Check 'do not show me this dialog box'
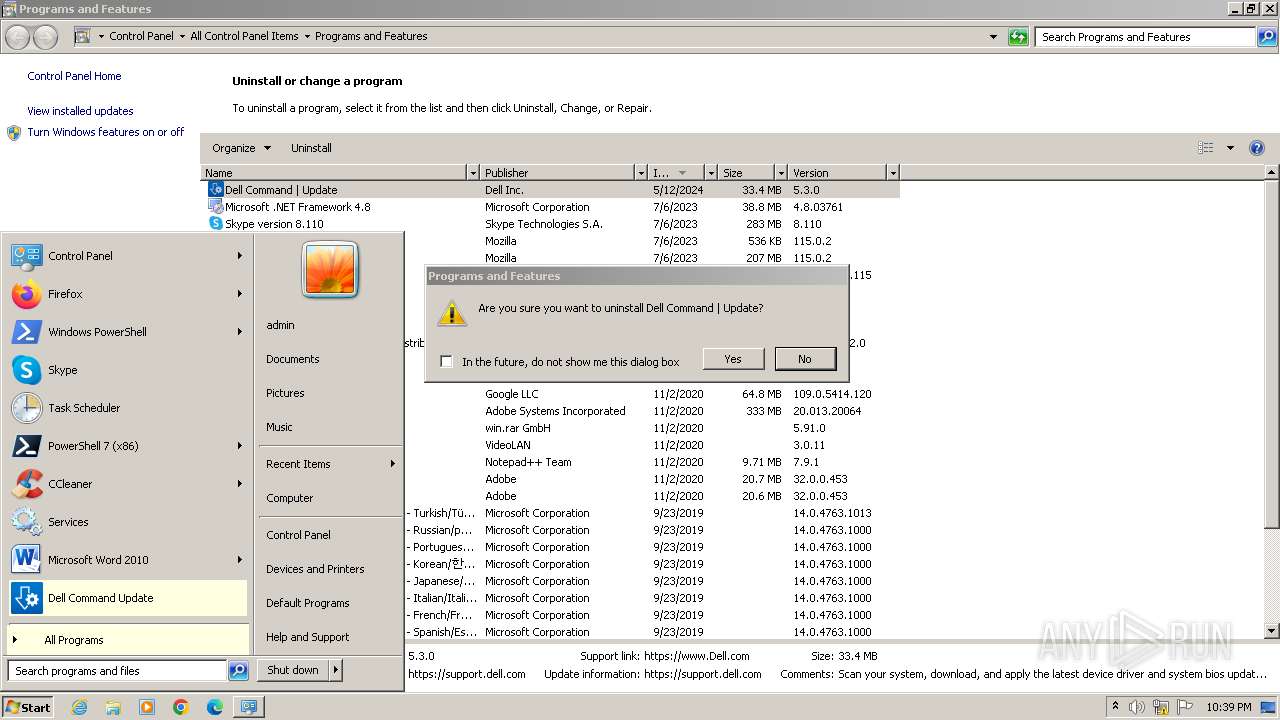 (446, 362)
